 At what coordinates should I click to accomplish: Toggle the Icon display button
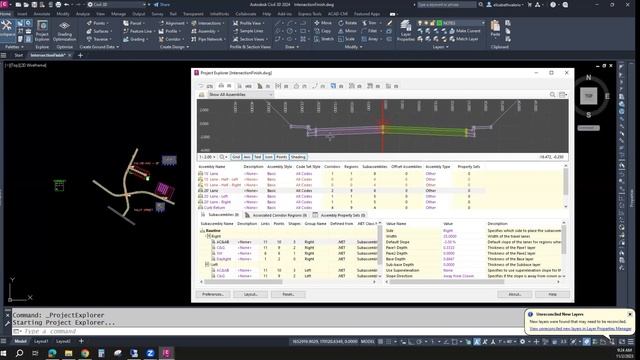[269, 157]
